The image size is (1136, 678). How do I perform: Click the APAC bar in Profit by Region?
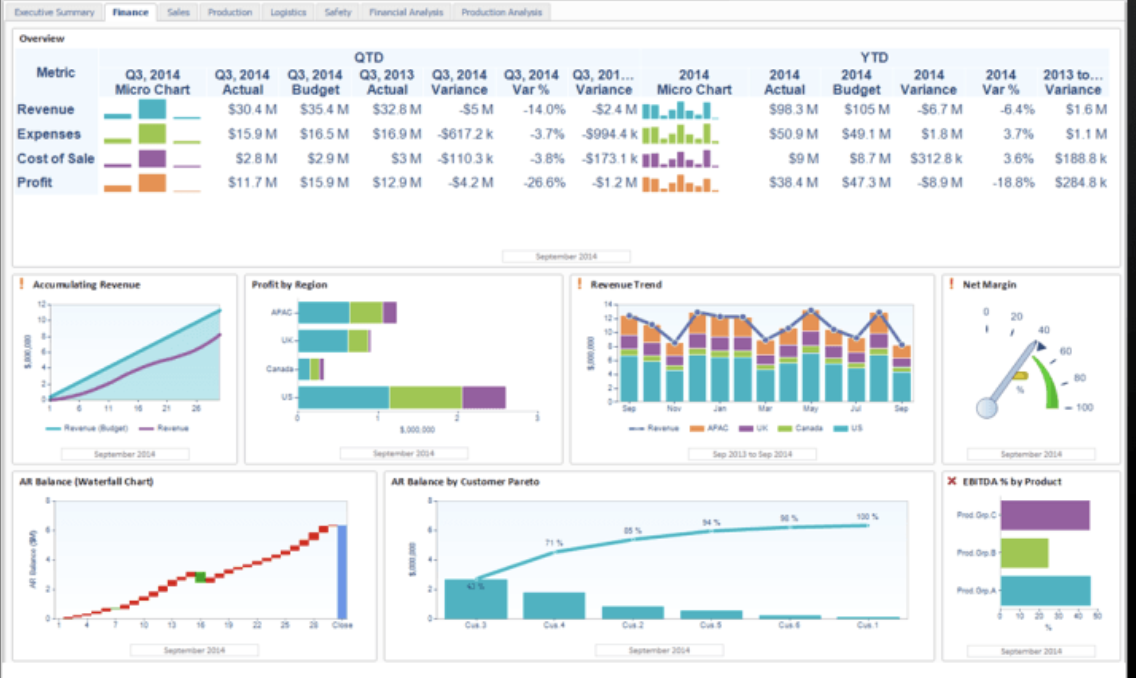tap(348, 312)
